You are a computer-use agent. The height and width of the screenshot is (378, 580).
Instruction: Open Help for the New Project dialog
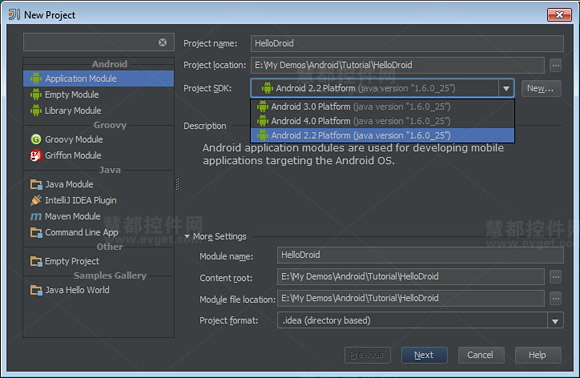point(538,355)
